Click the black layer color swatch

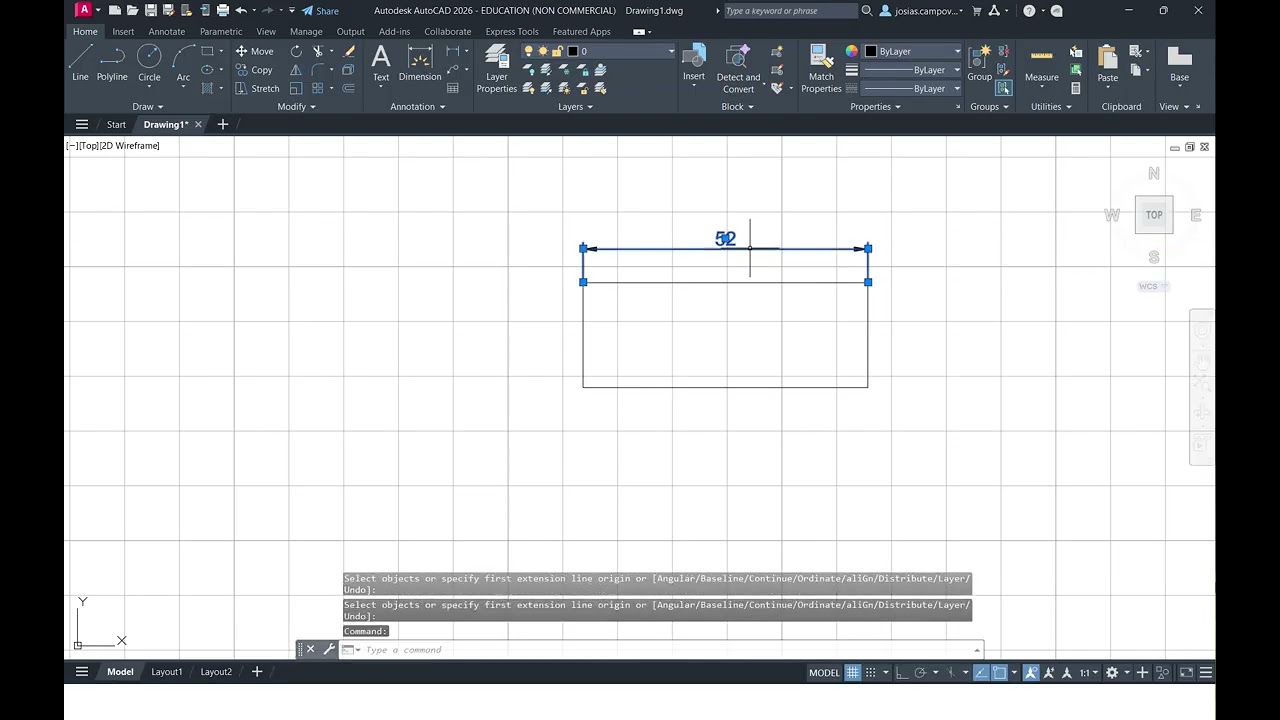click(573, 51)
